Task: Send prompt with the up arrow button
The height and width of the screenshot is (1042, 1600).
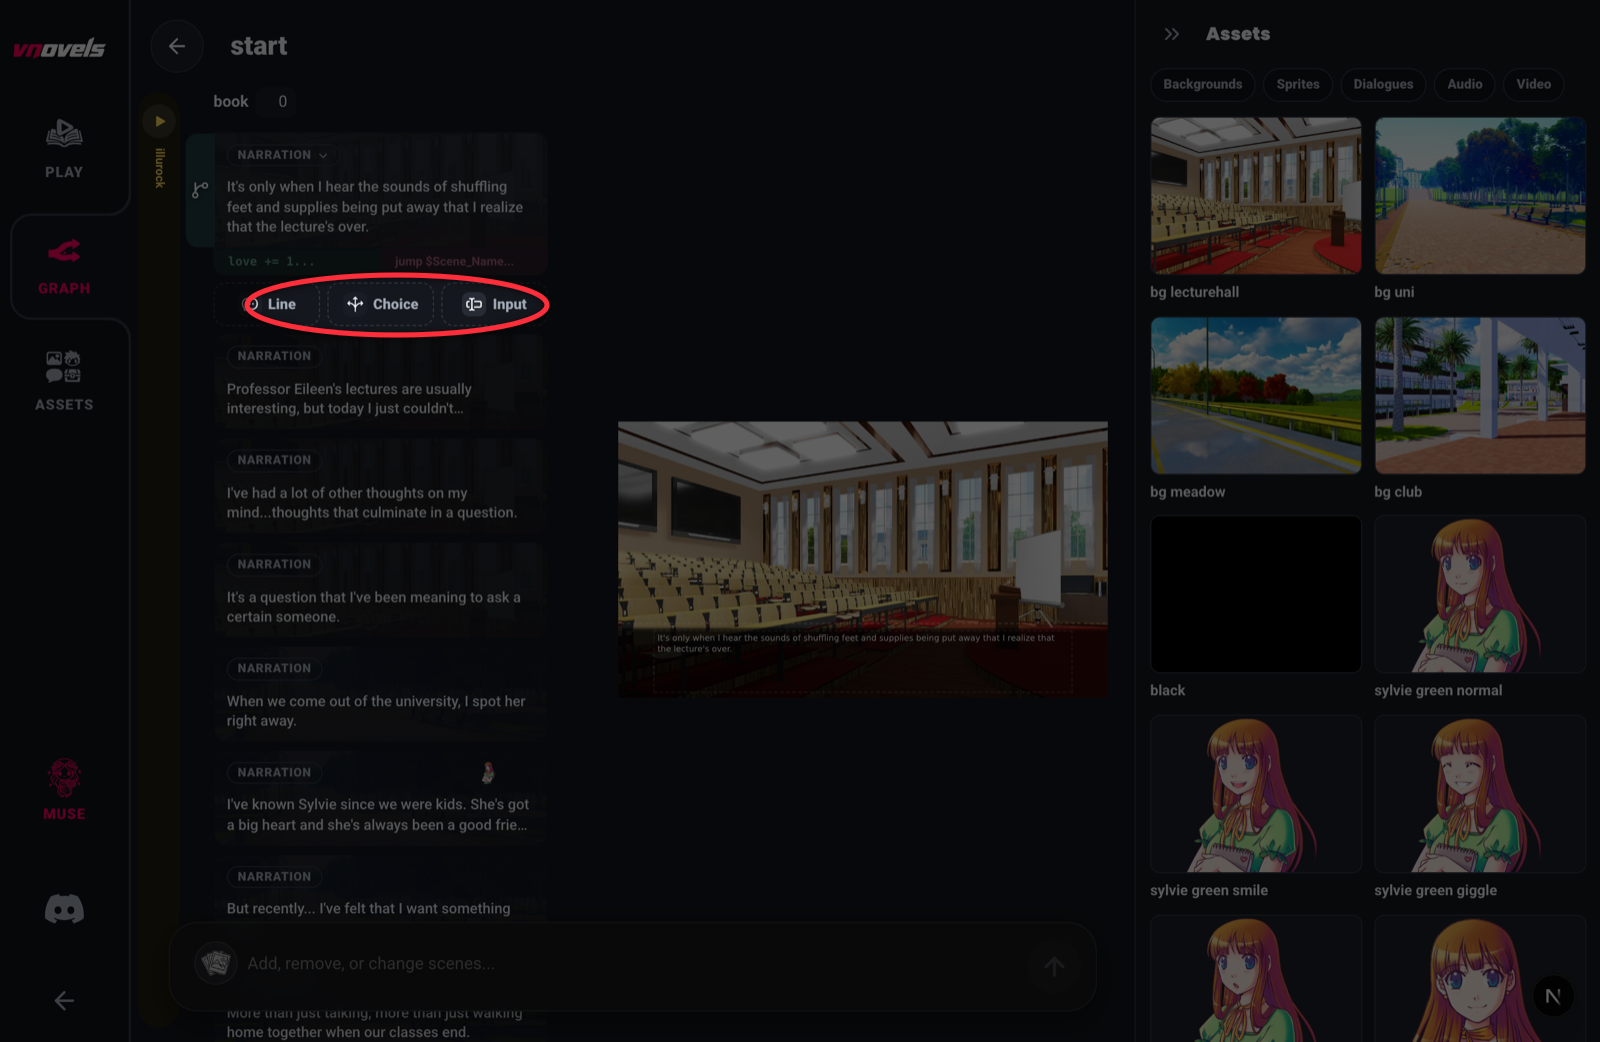Action: [x=1054, y=966]
